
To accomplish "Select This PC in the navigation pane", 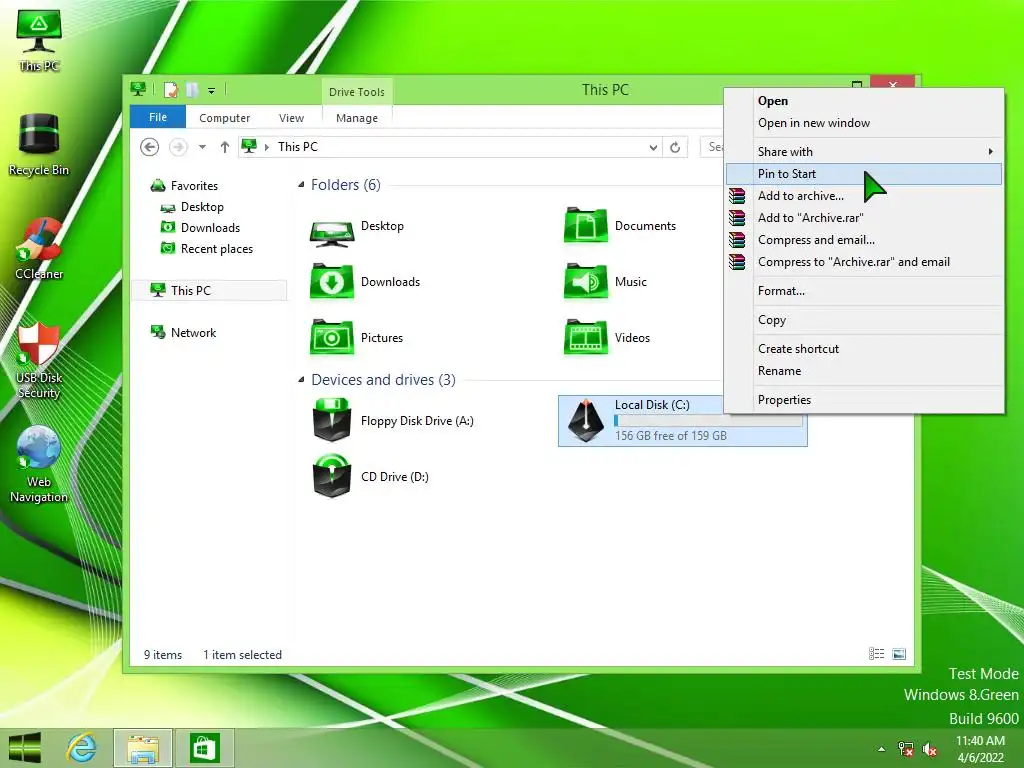I will pos(209,291).
